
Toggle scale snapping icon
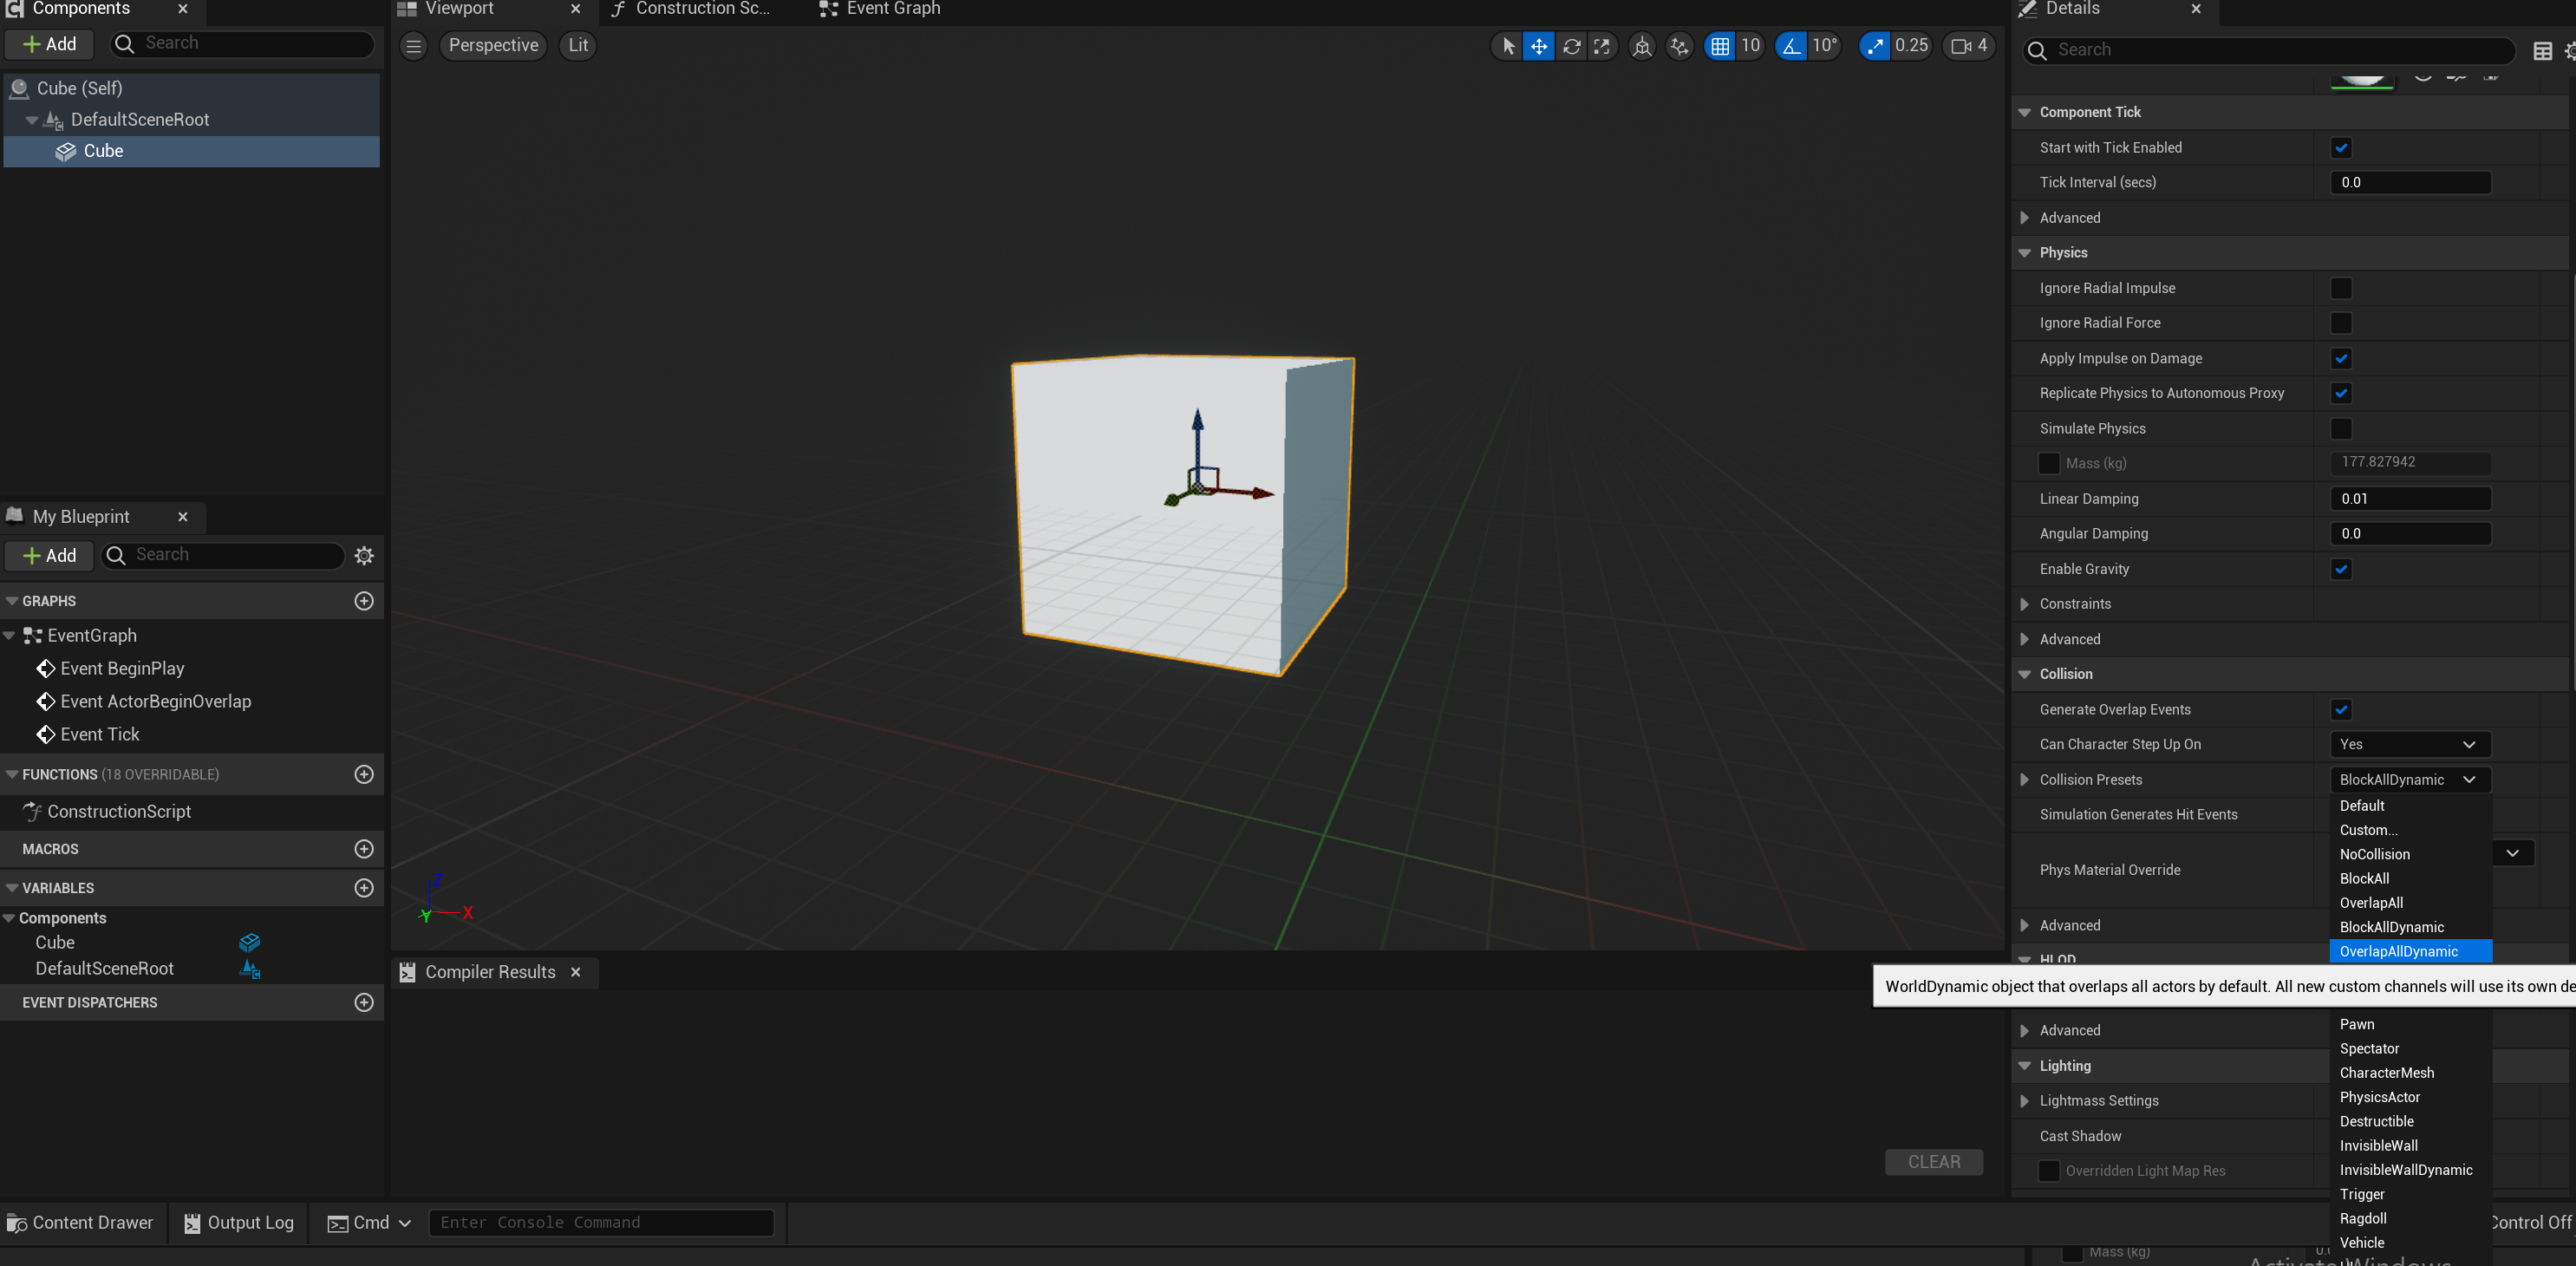pos(1874,46)
